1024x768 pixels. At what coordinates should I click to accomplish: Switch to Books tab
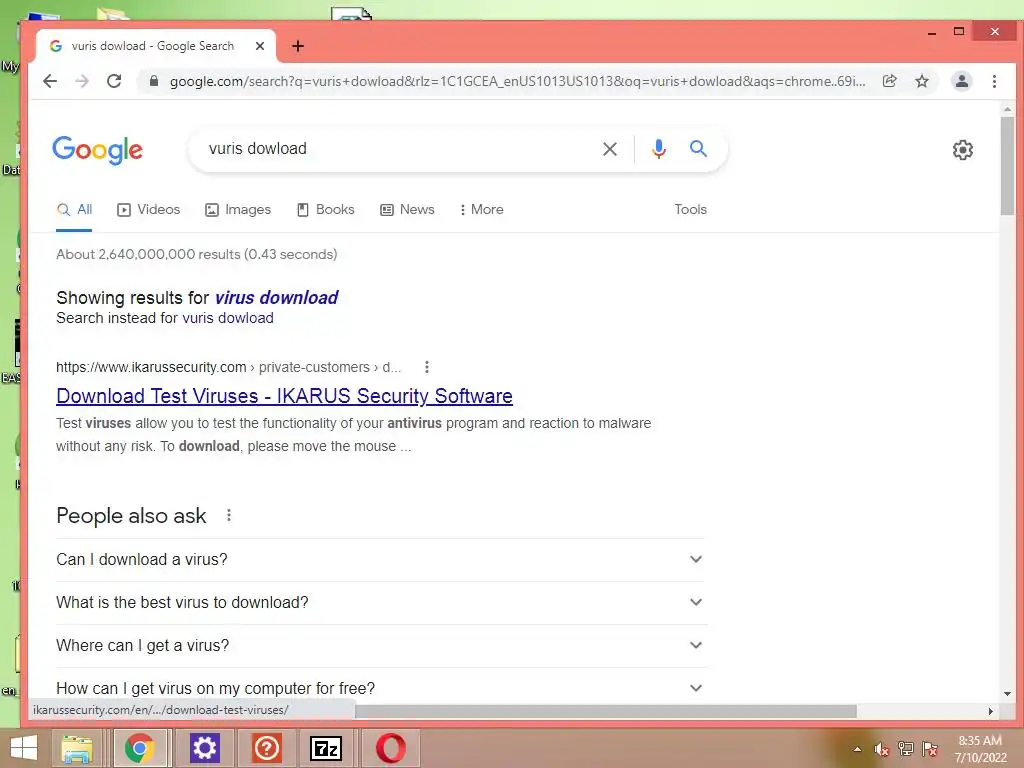pyautogui.click(x=325, y=210)
